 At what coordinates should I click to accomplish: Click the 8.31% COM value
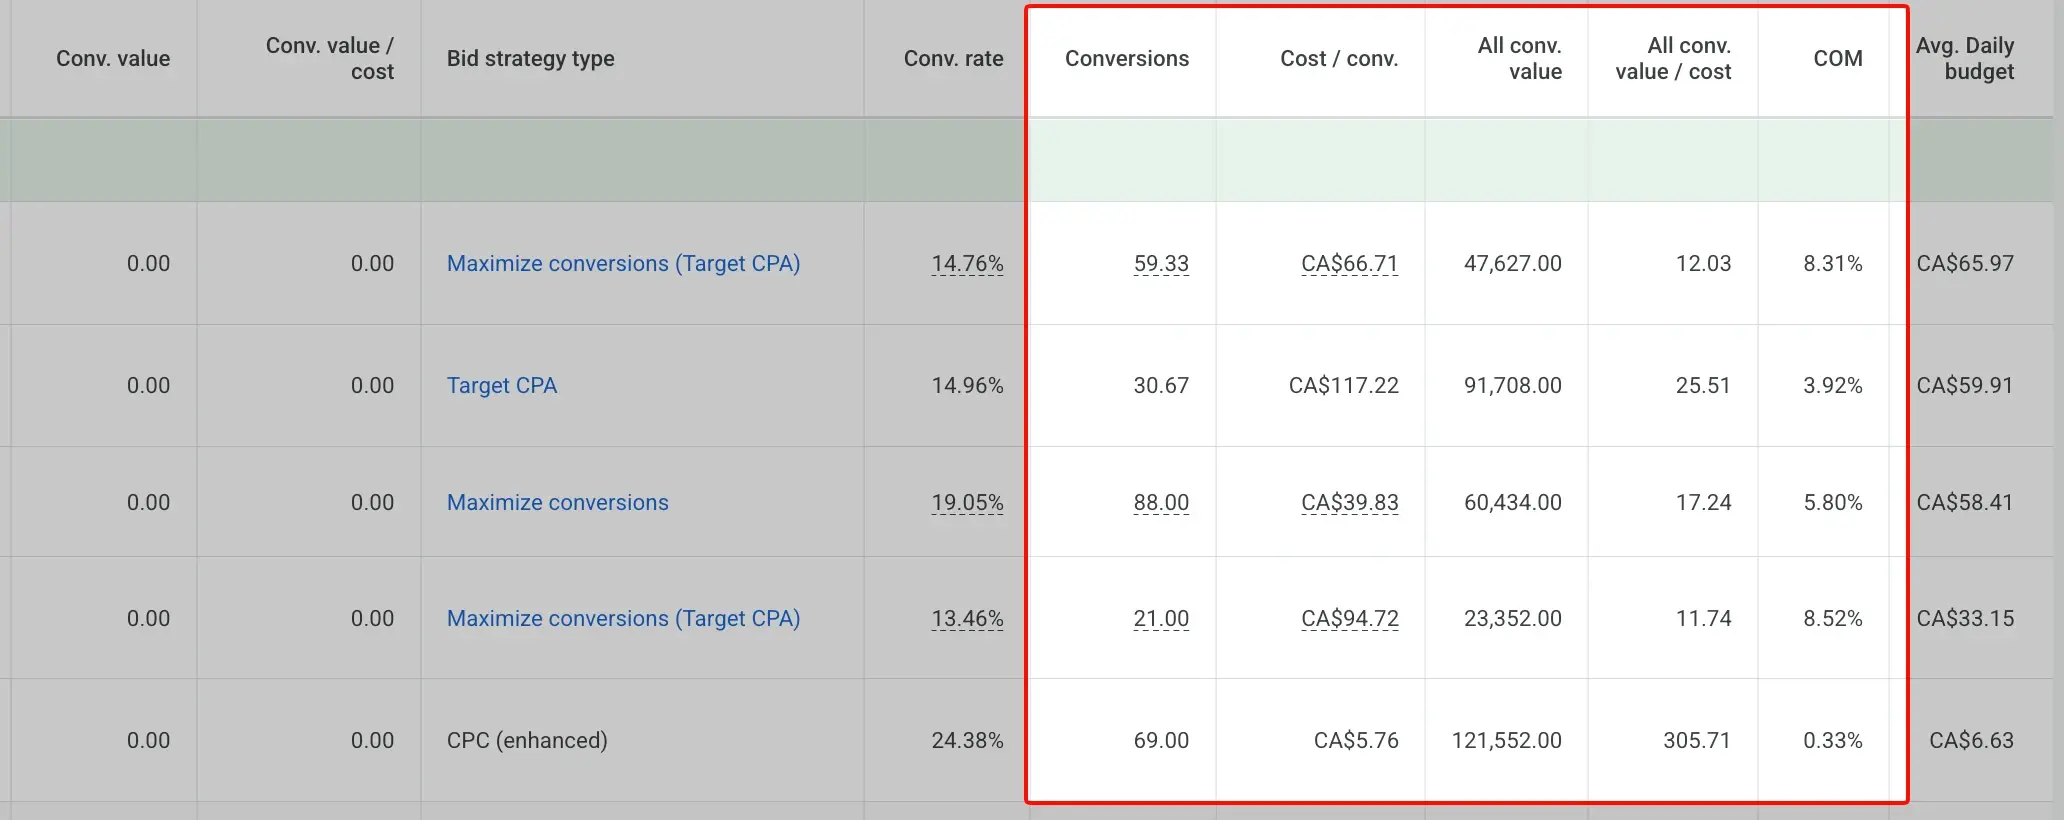(1833, 263)
